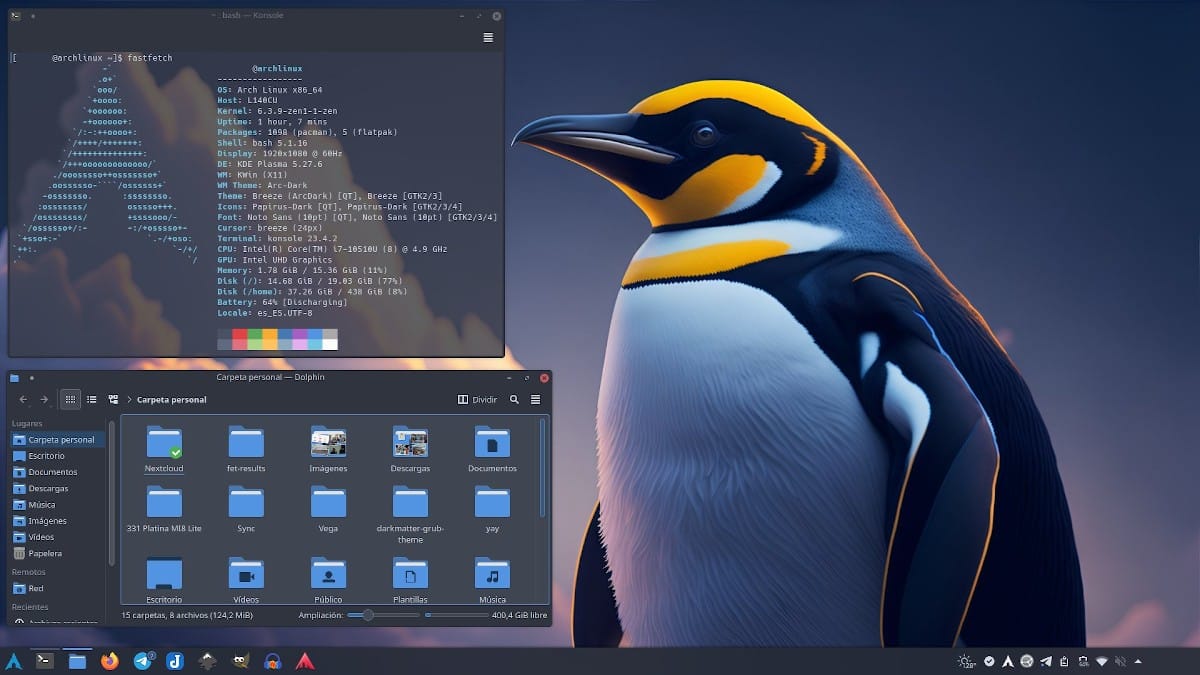Show hidden system tray icons arrow
This screenshot has height=675, width=1200.
coord(1138,661)
